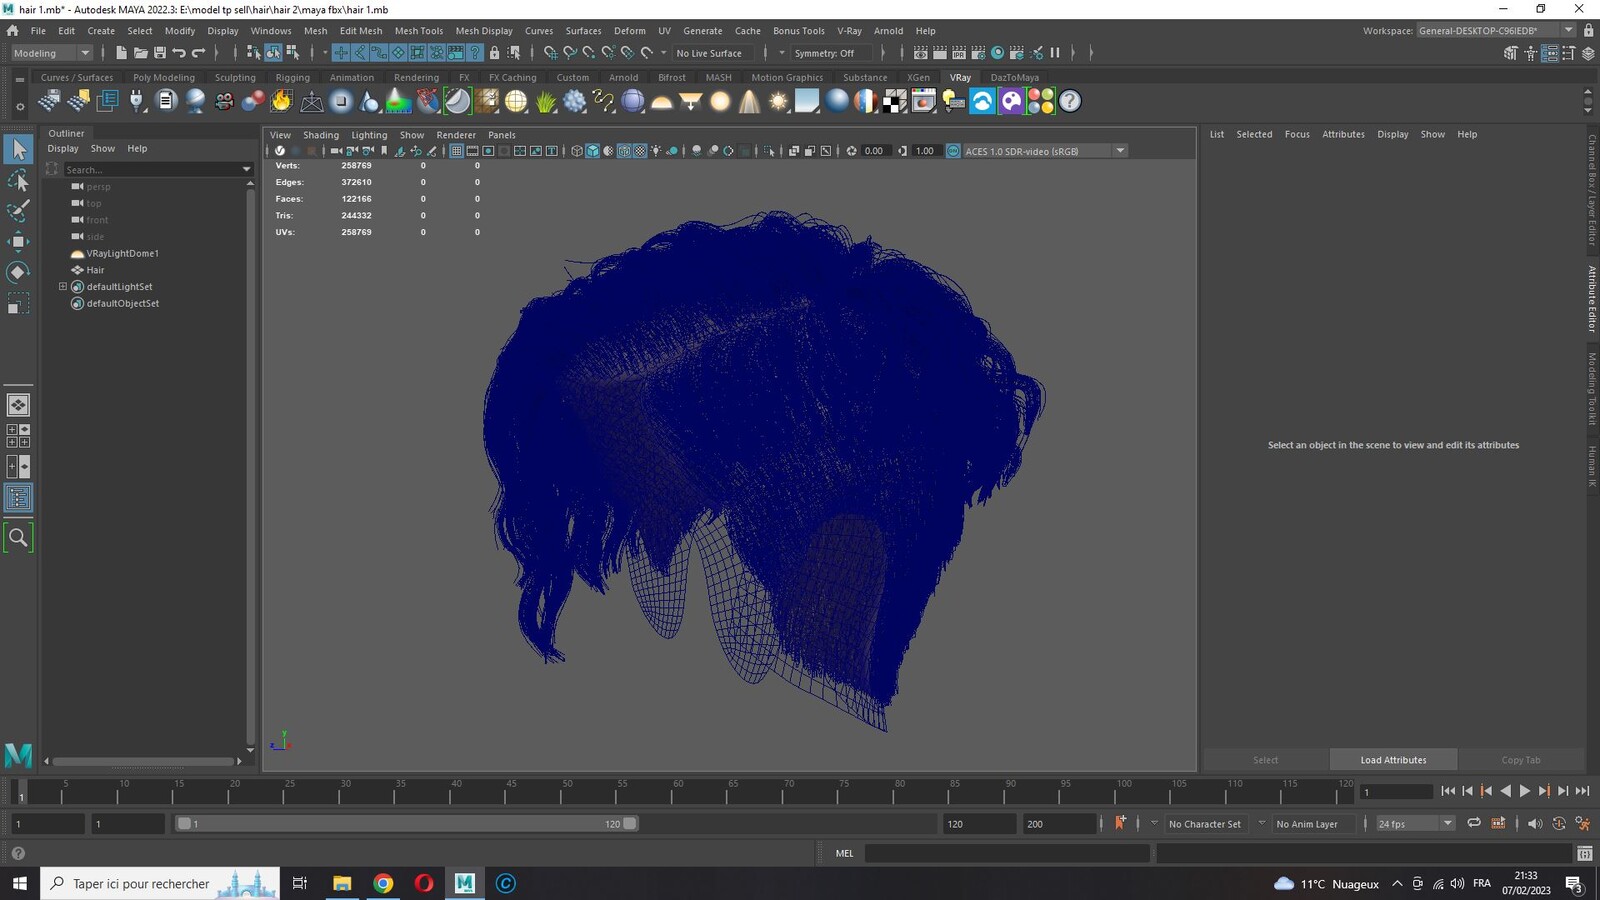Open the Modeling menu set dropdown

[x=50, y=53]
